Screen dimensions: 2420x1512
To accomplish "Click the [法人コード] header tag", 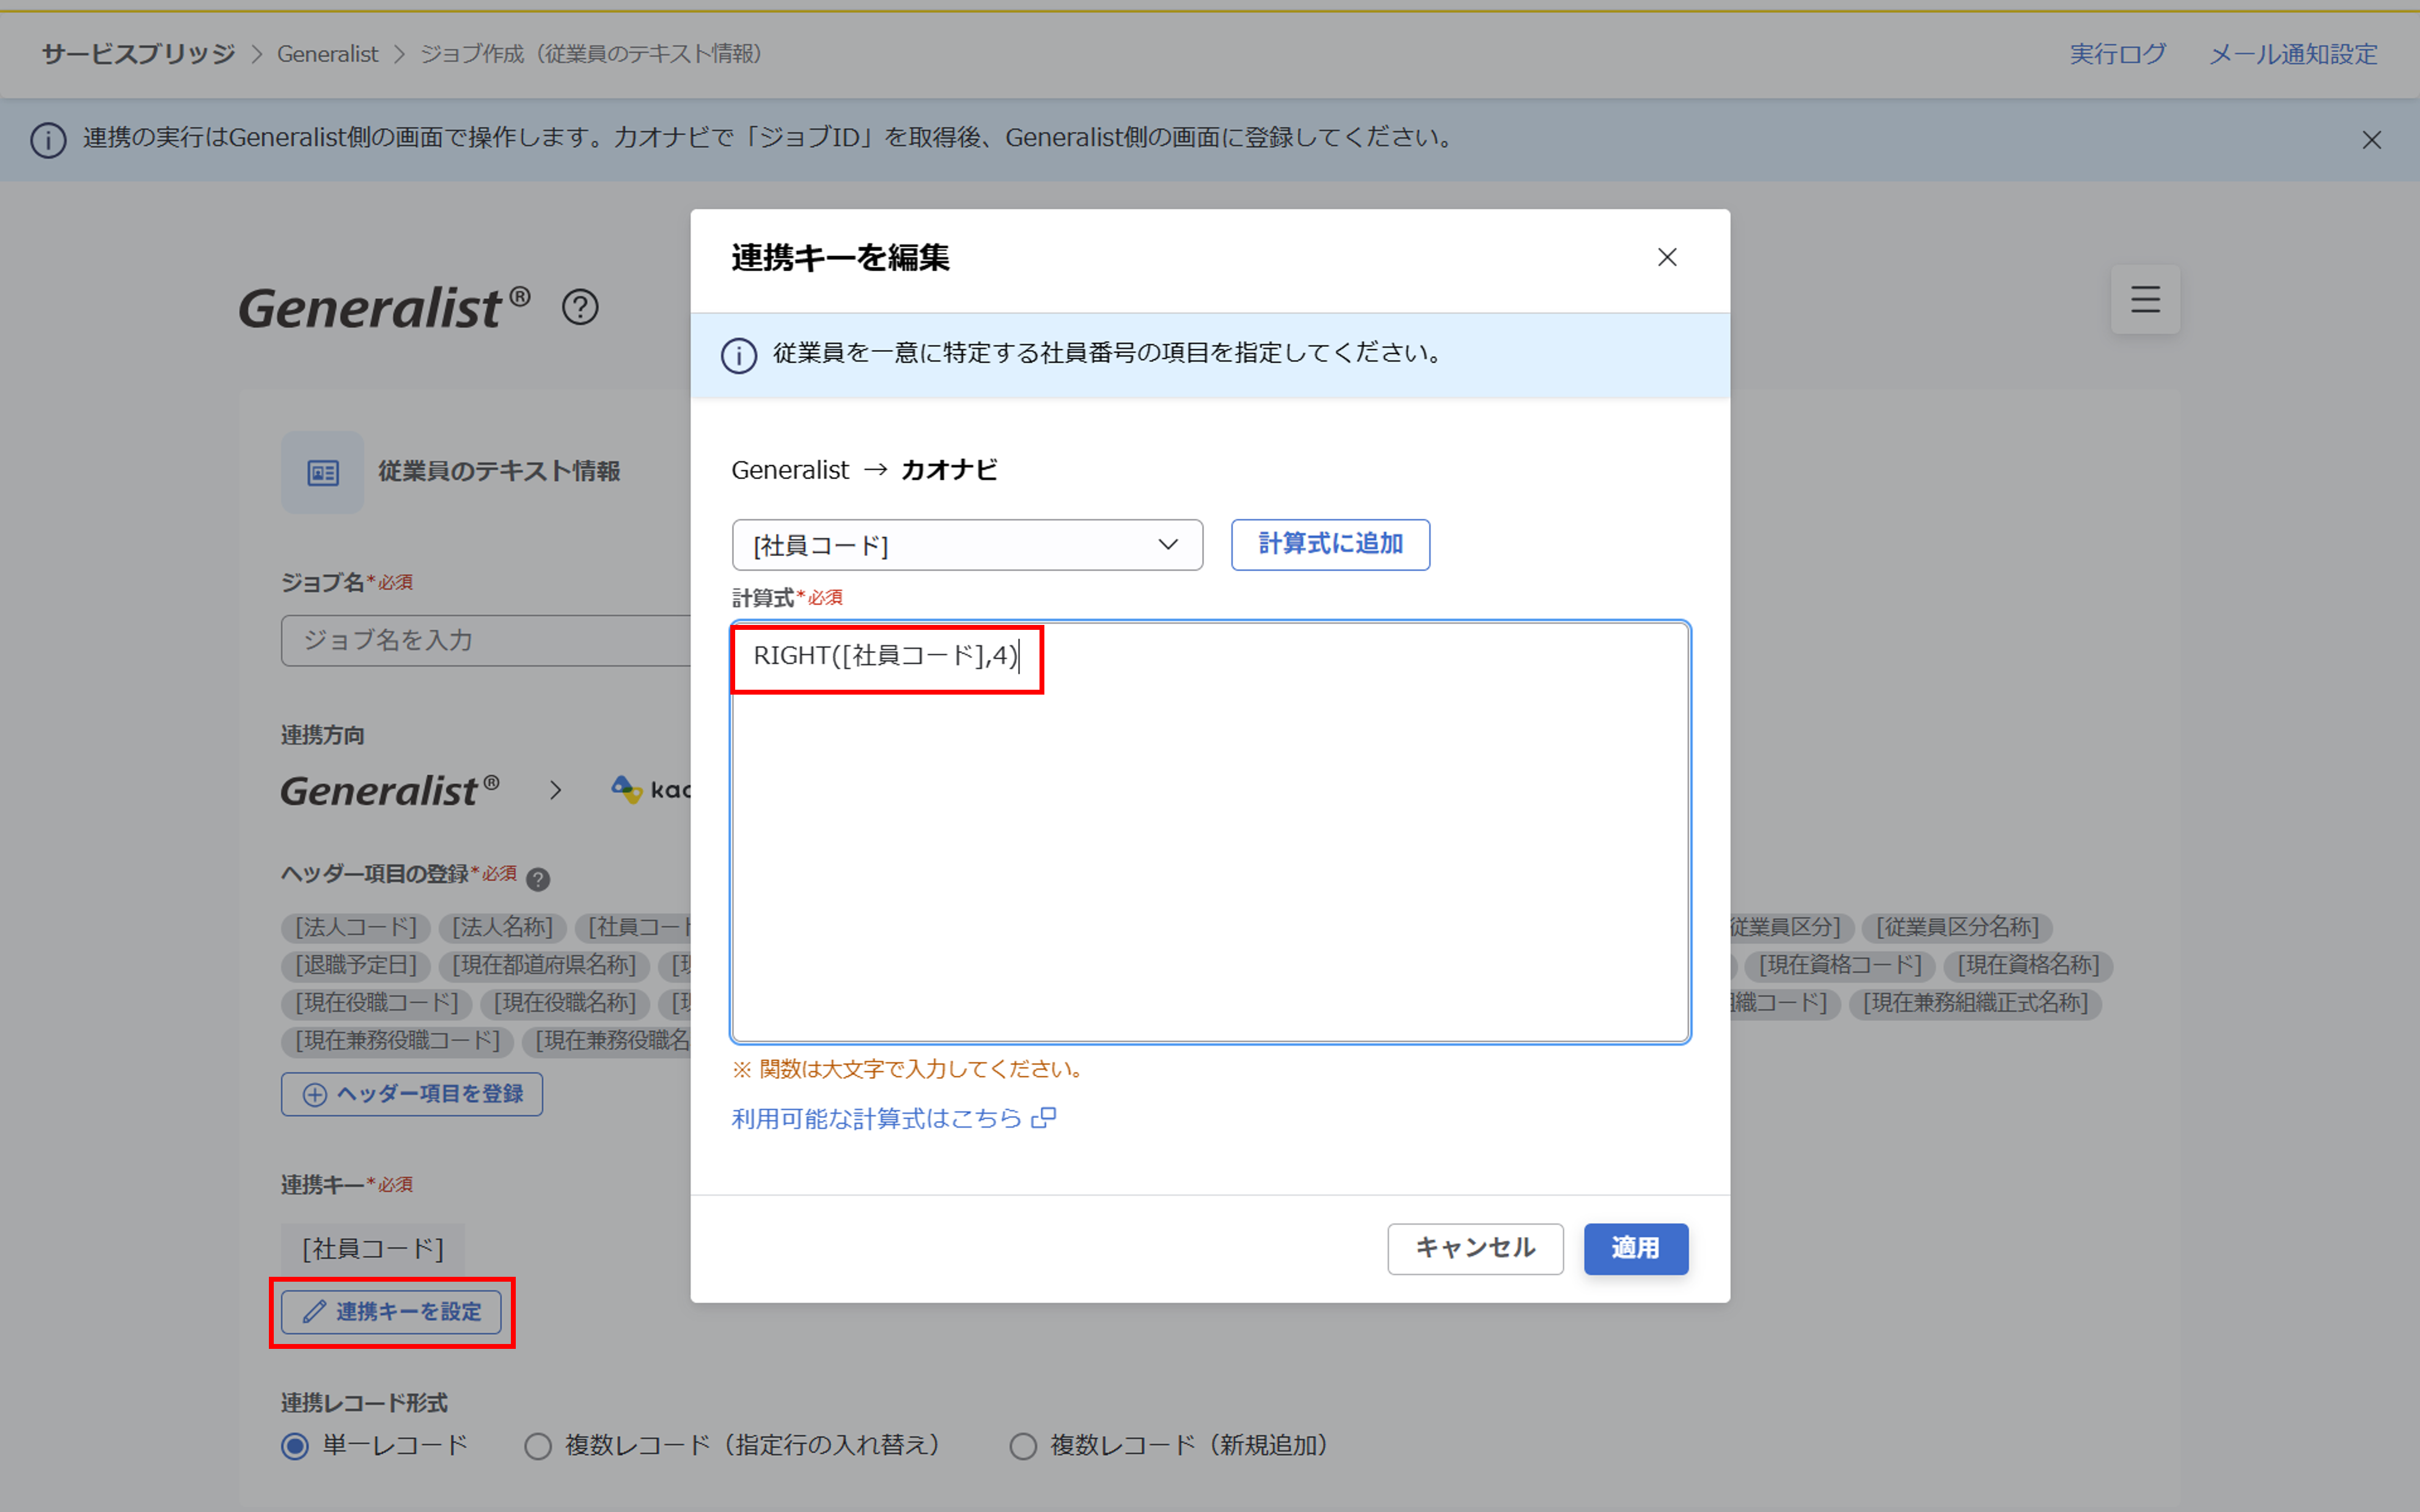I will point(355,927).
